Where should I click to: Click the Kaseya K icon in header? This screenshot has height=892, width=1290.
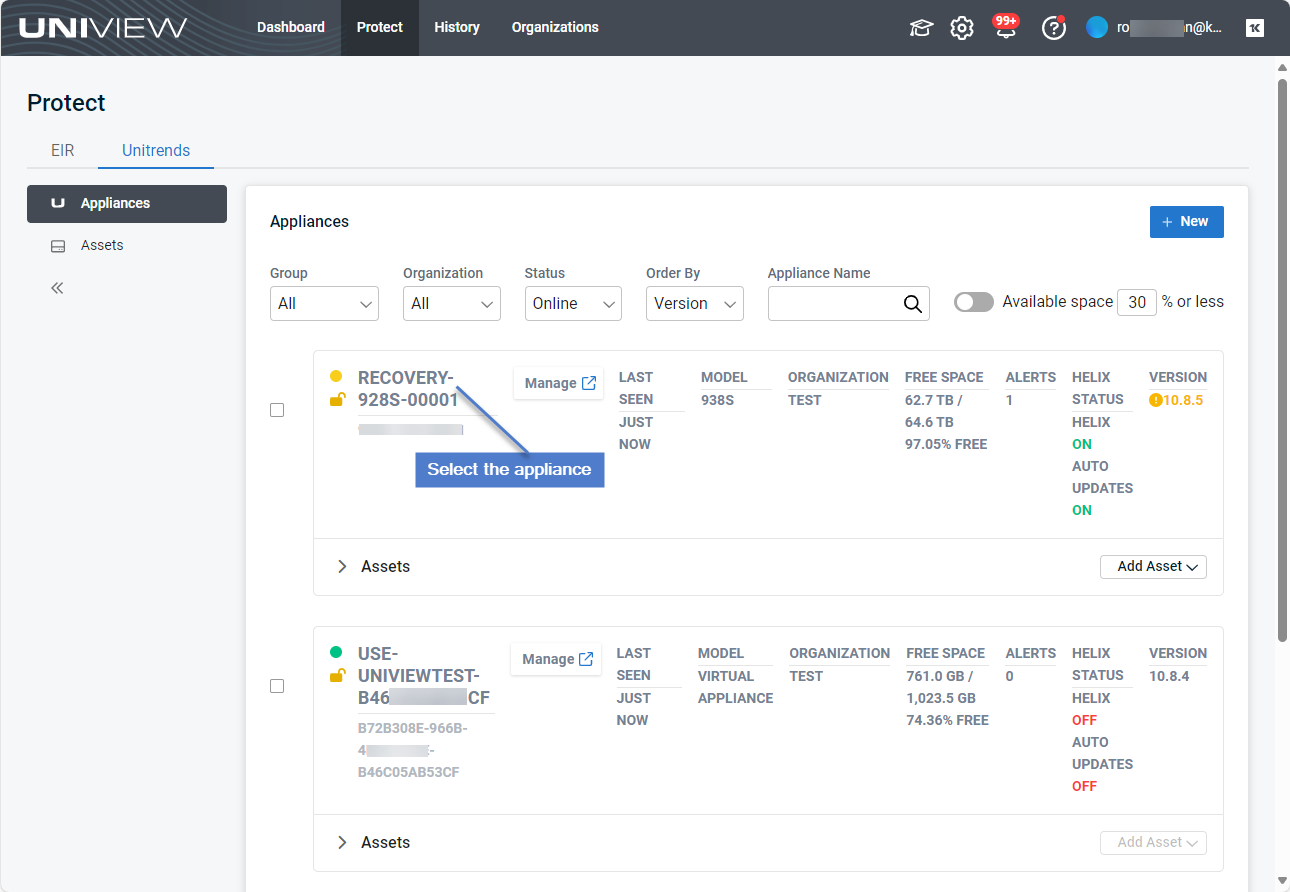[x=1255, y=28]
